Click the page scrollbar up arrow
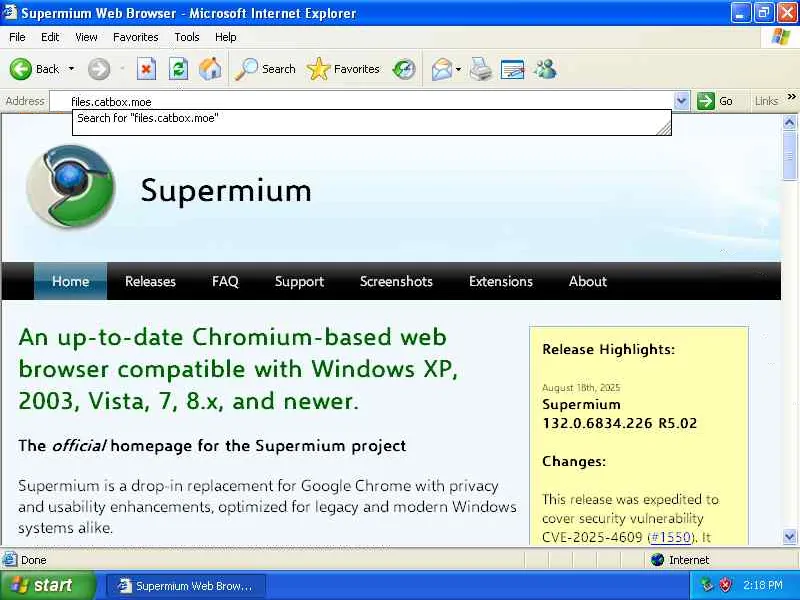800x600 pixels. click(789, 122)
